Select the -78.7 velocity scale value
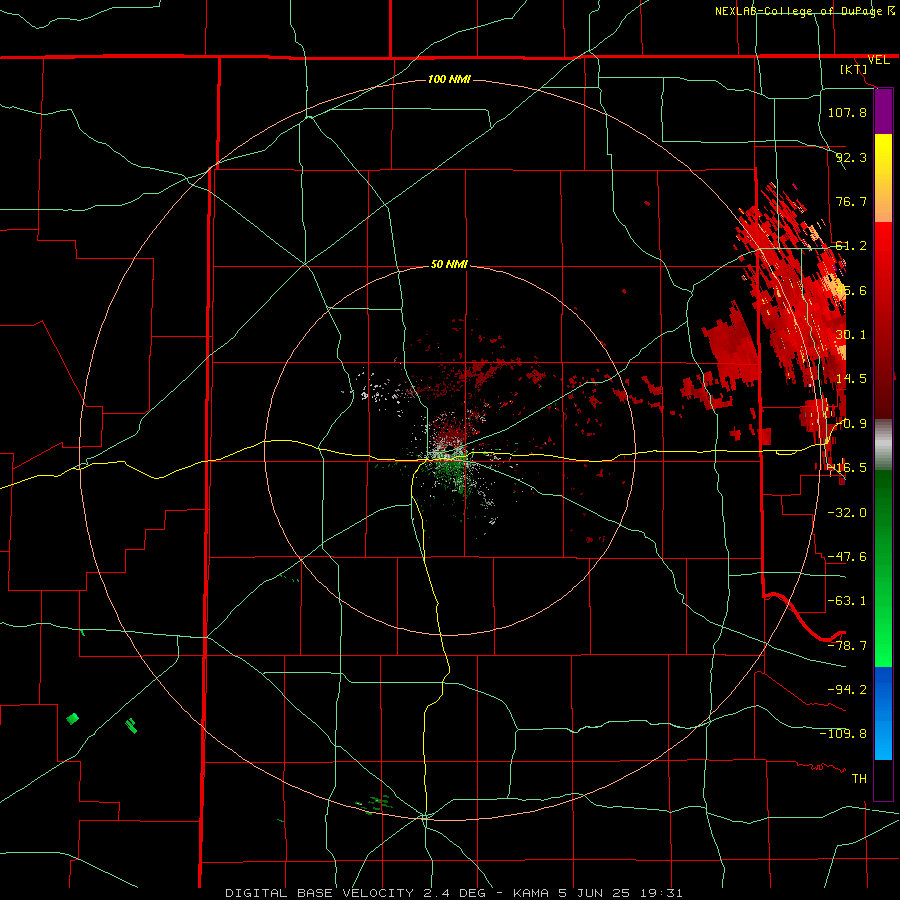Screen dimensions: 900x900 847,645
